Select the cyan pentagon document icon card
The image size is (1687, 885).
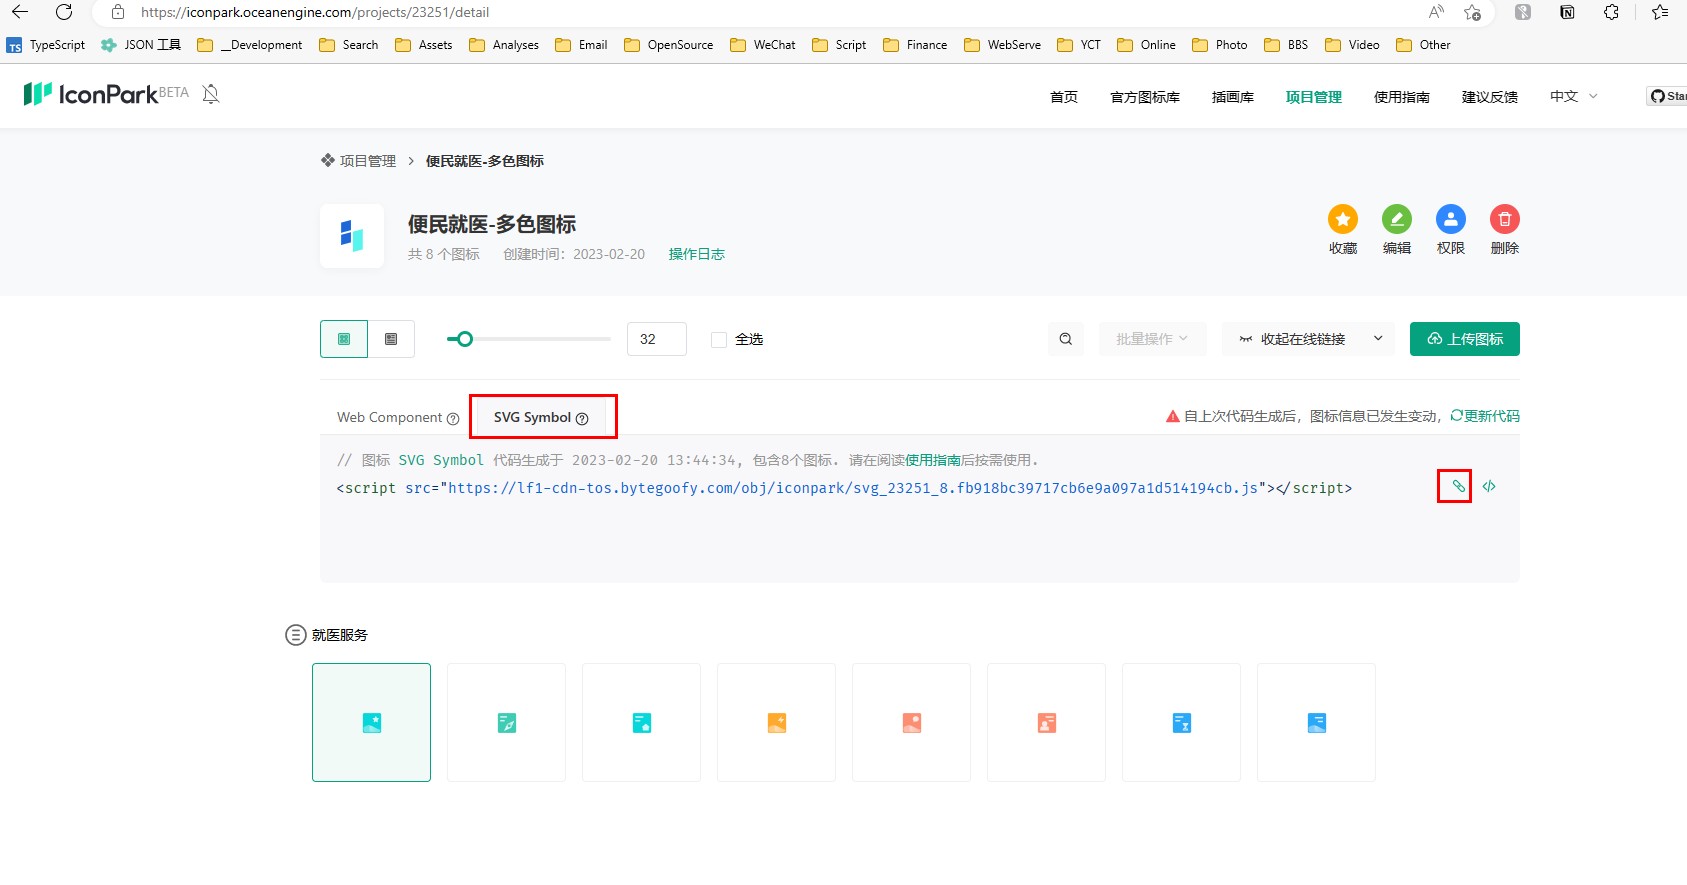point(642,722)
